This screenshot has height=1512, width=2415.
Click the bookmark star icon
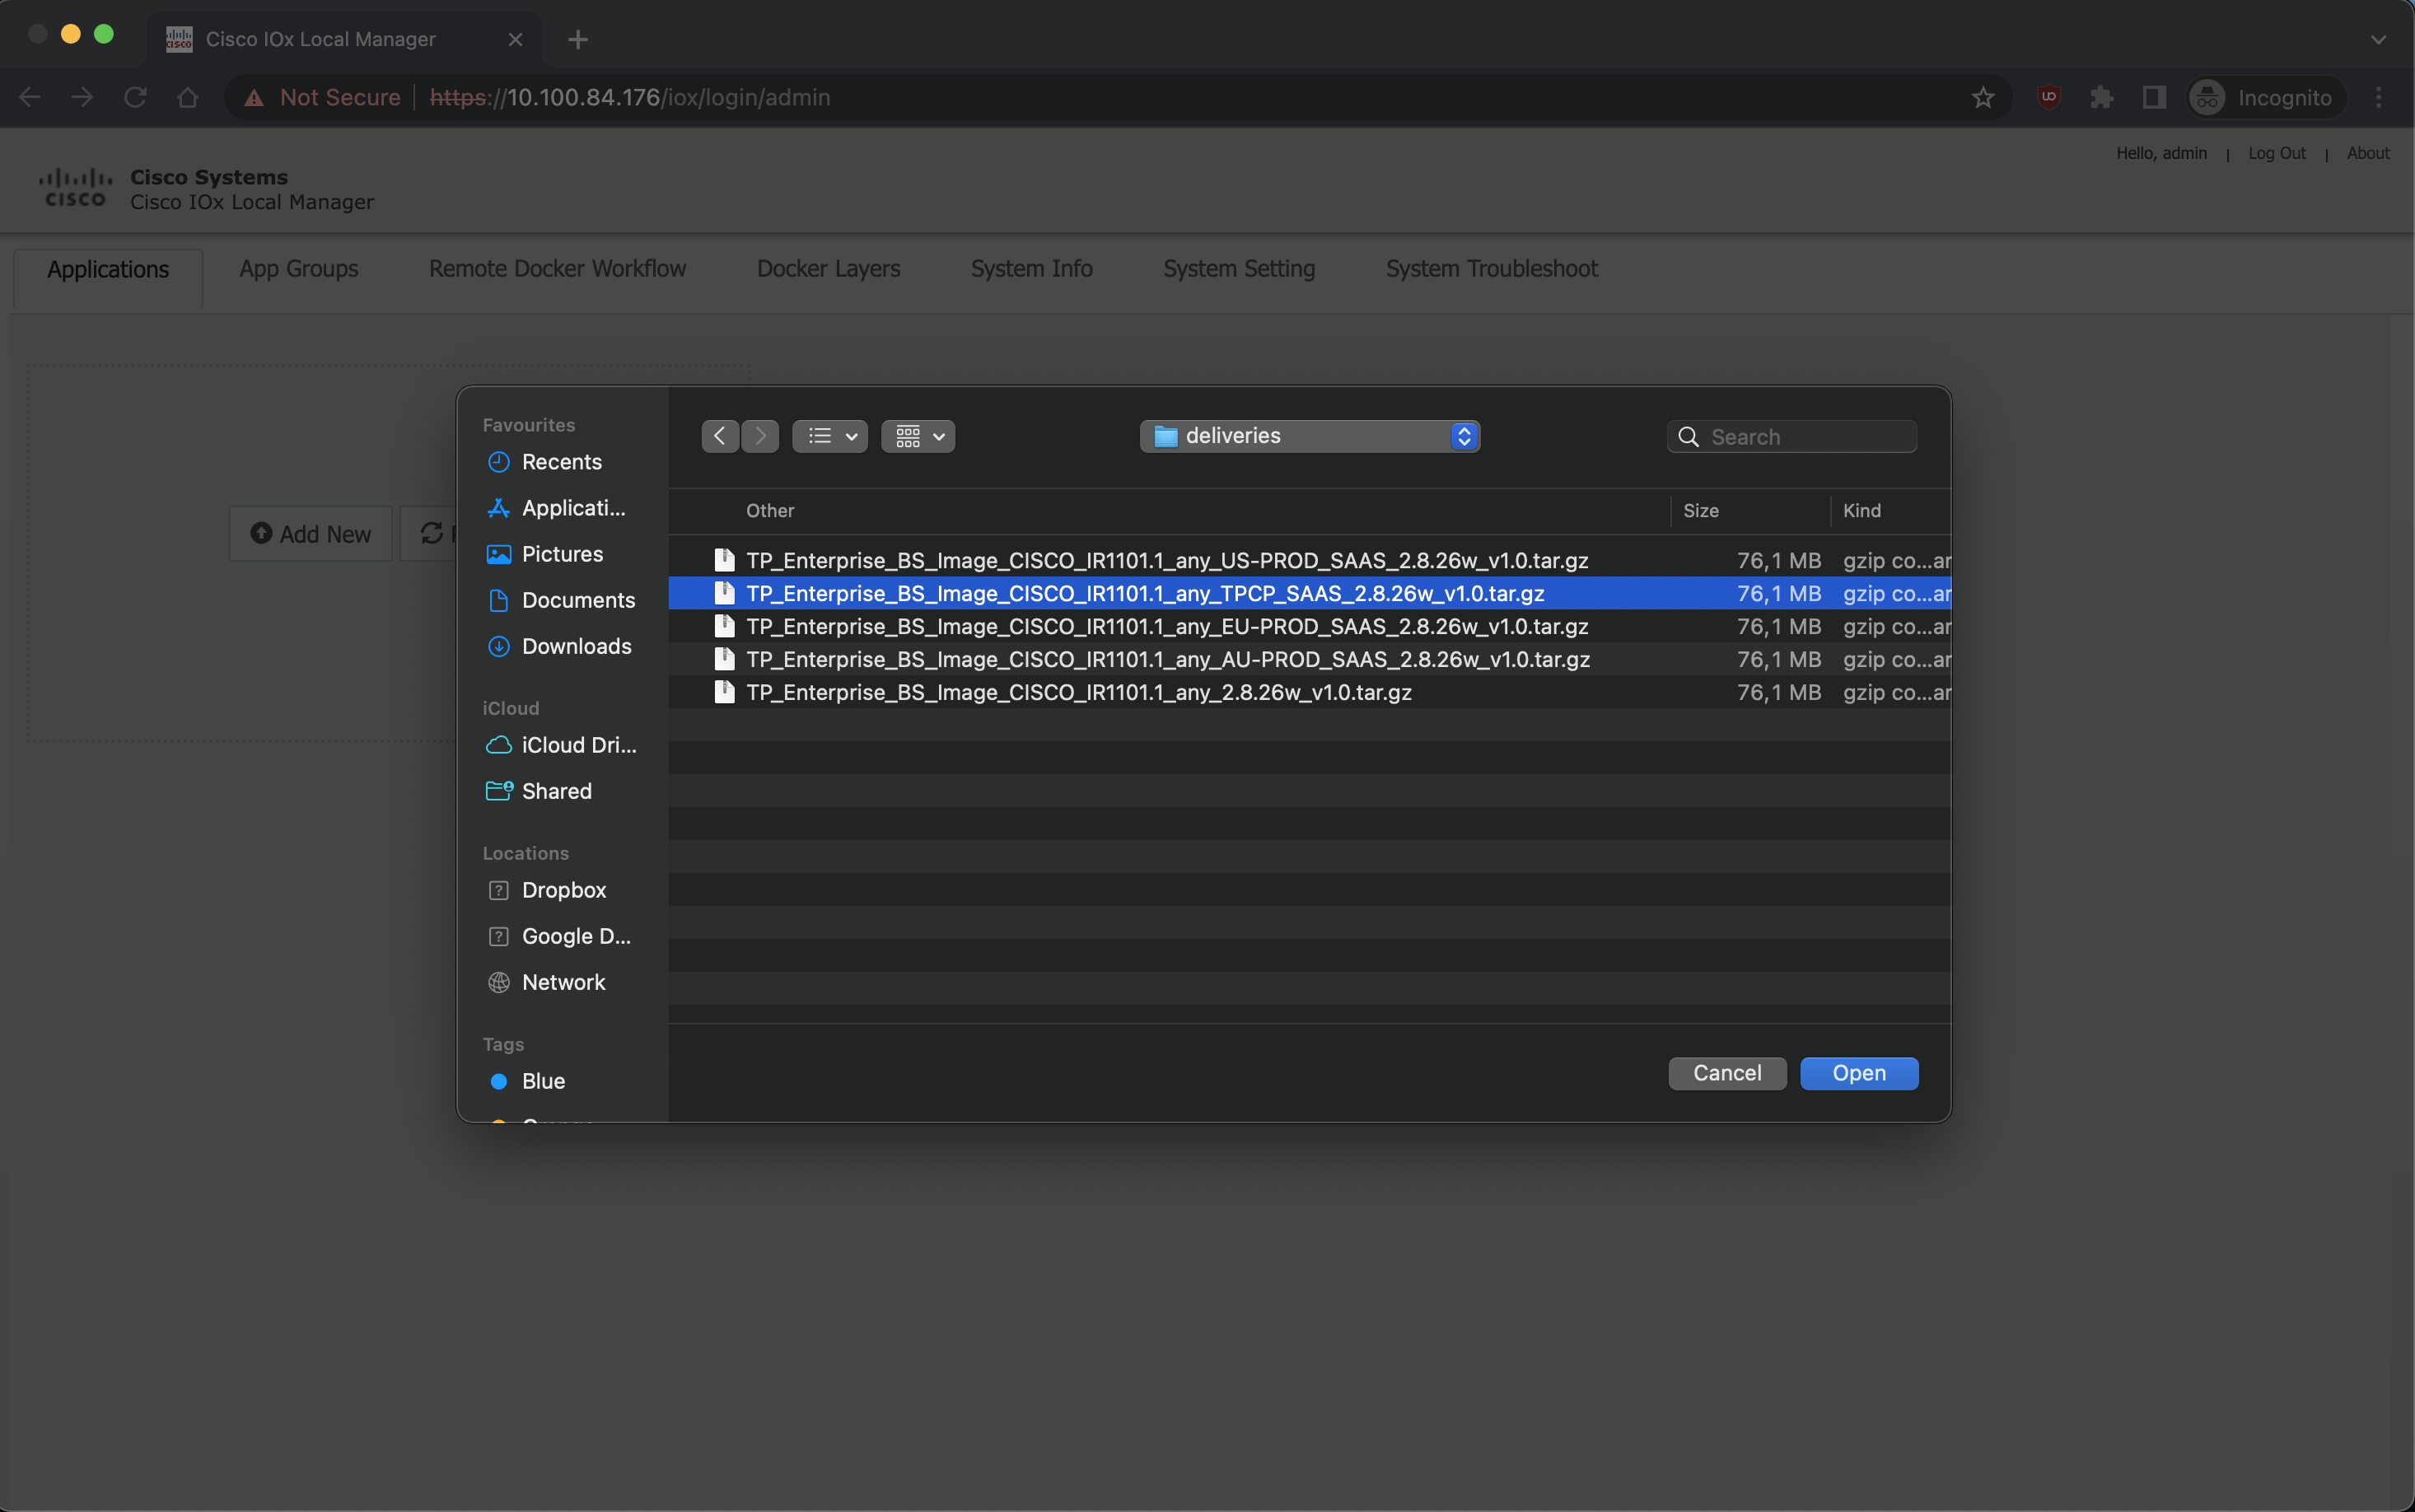coord(1982,97)
